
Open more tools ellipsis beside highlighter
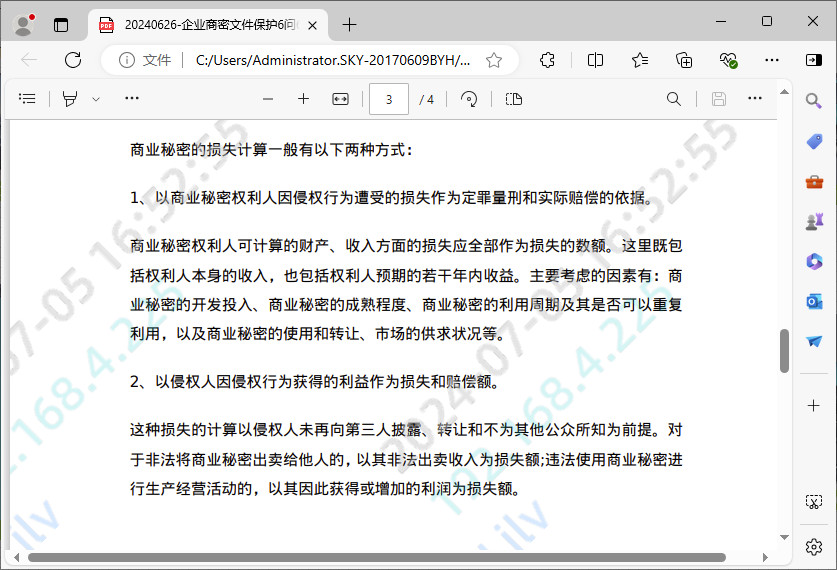pyautogui.click(x=132, y=99)
